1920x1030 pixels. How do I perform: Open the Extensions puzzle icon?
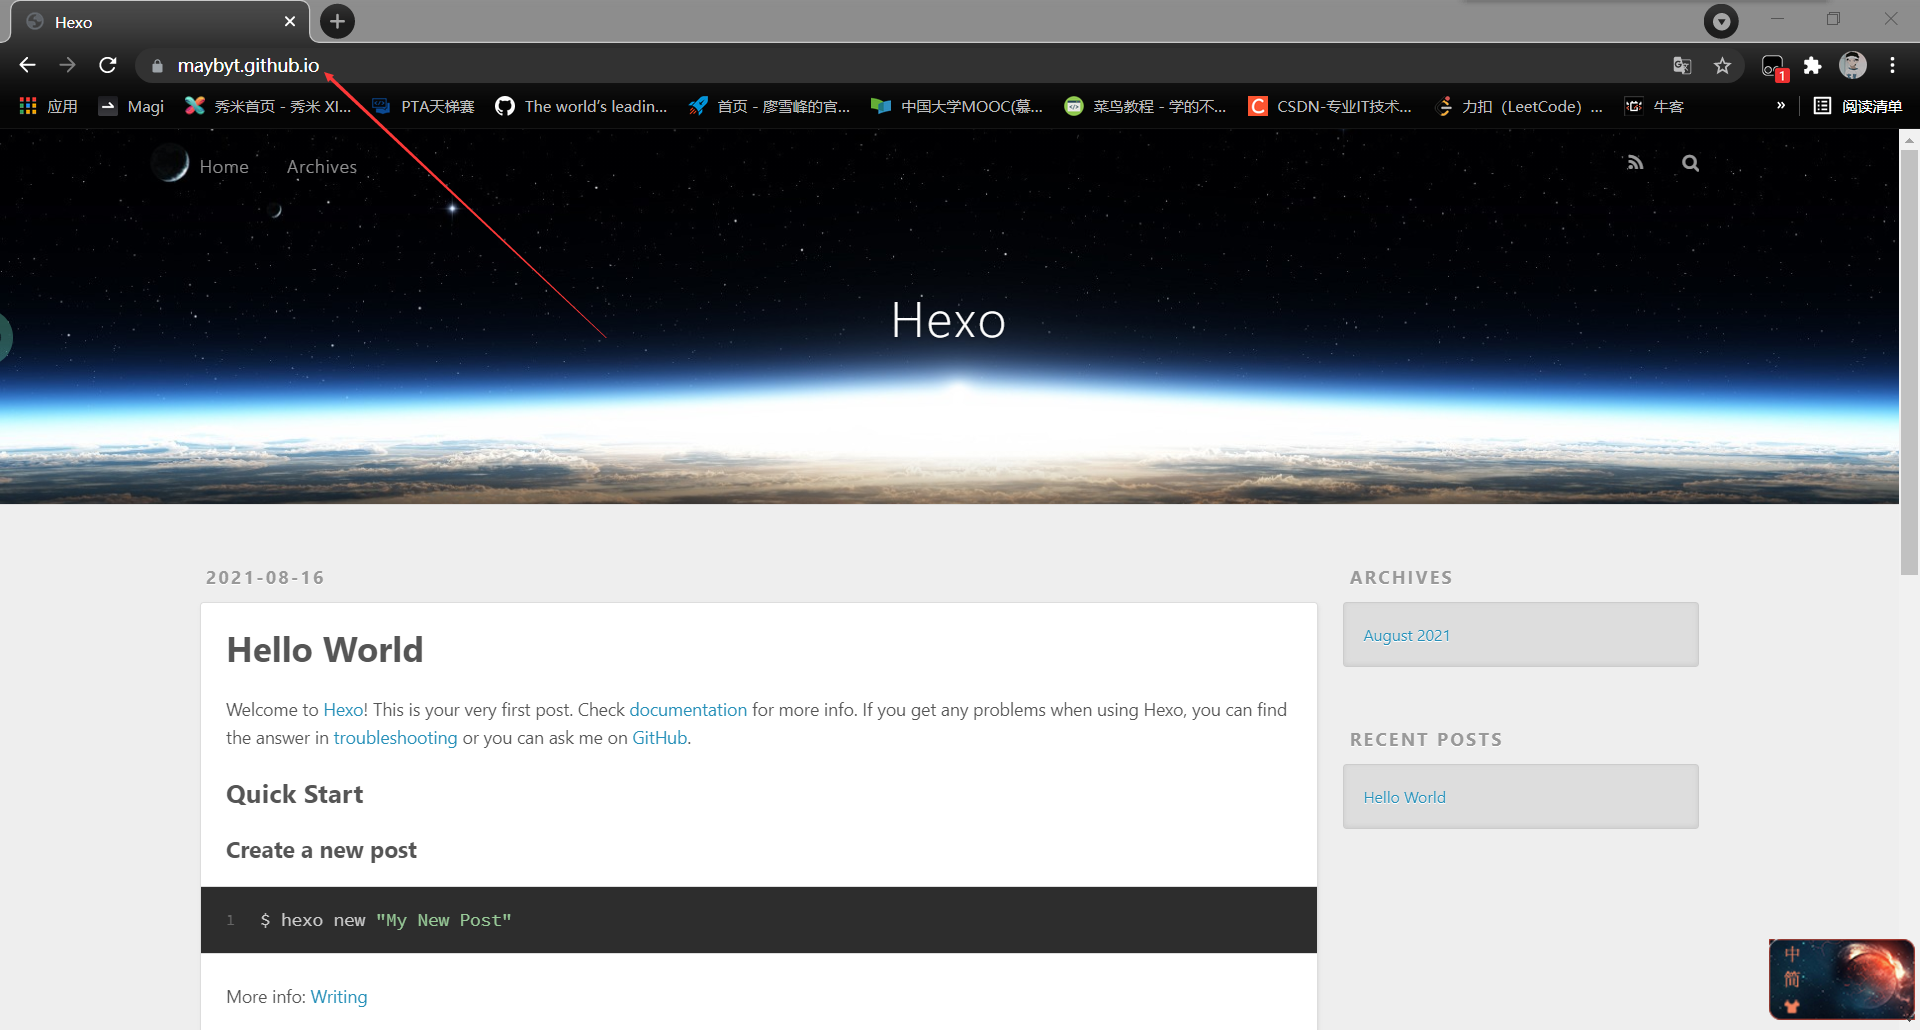1812,66
